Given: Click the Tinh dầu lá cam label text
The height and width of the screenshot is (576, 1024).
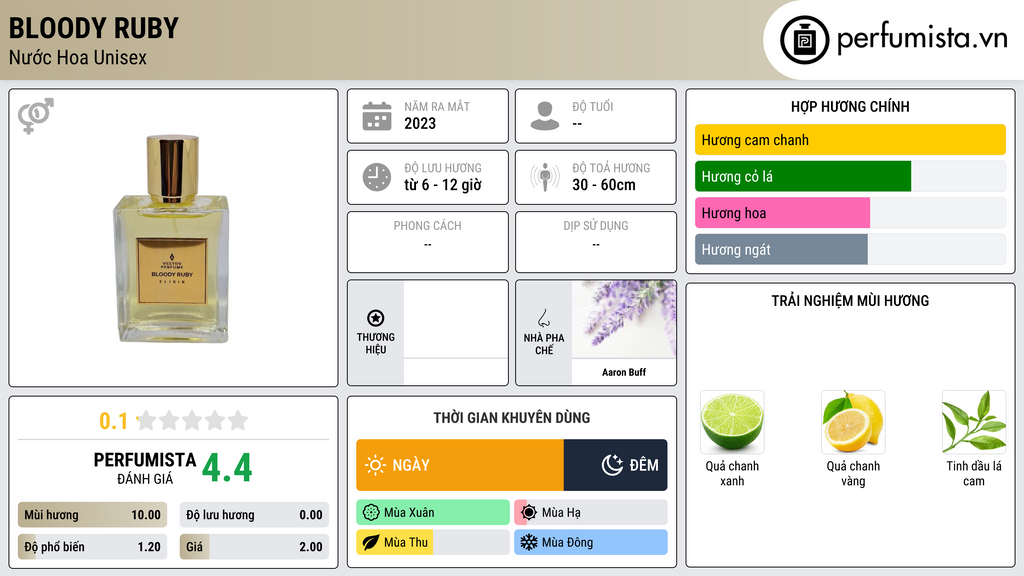Looking at the screenshot, I should coord(974,473).
